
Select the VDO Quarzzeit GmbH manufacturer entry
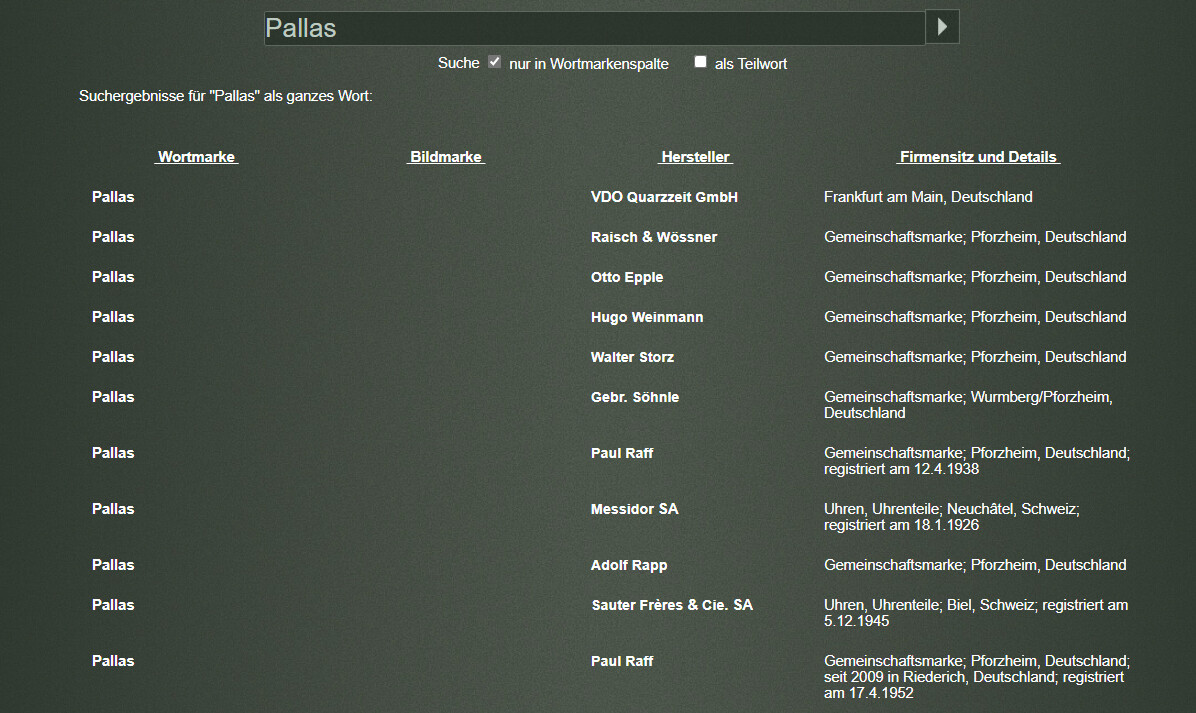664,197
